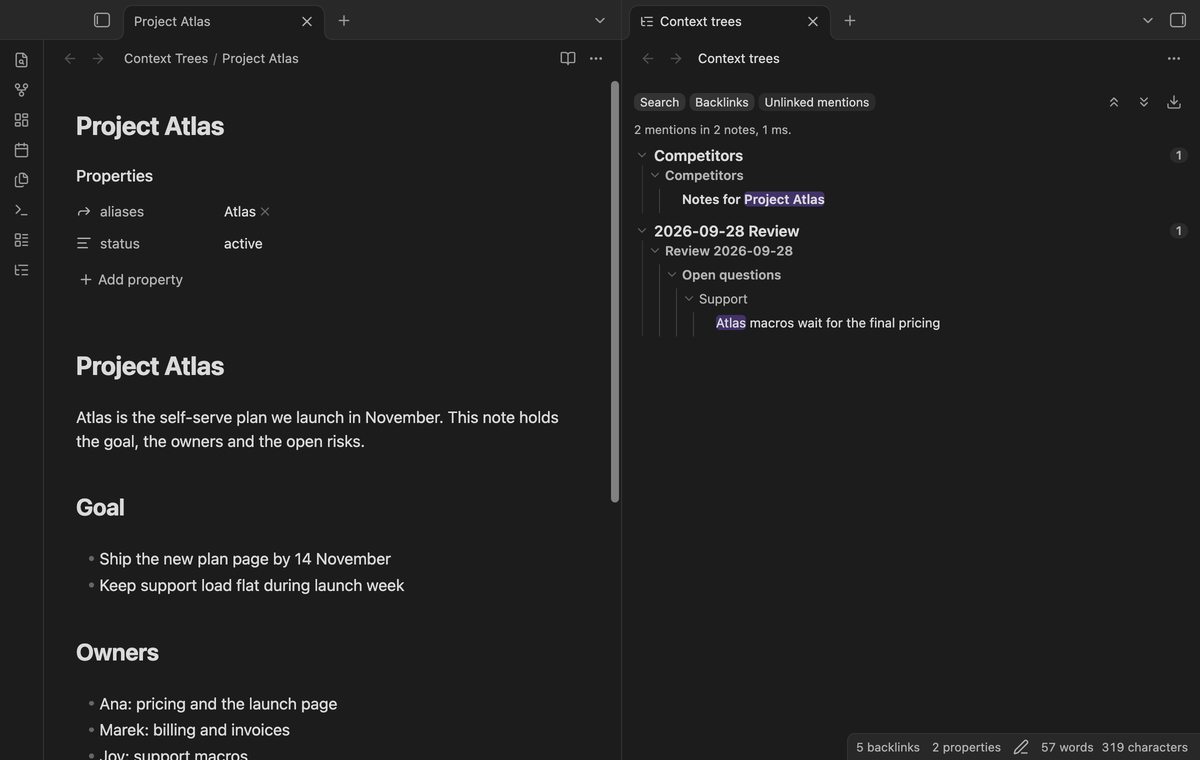Expand all results double-chevron down icon
This screenshot has width=1200, height=760.
coord(1144,102)
